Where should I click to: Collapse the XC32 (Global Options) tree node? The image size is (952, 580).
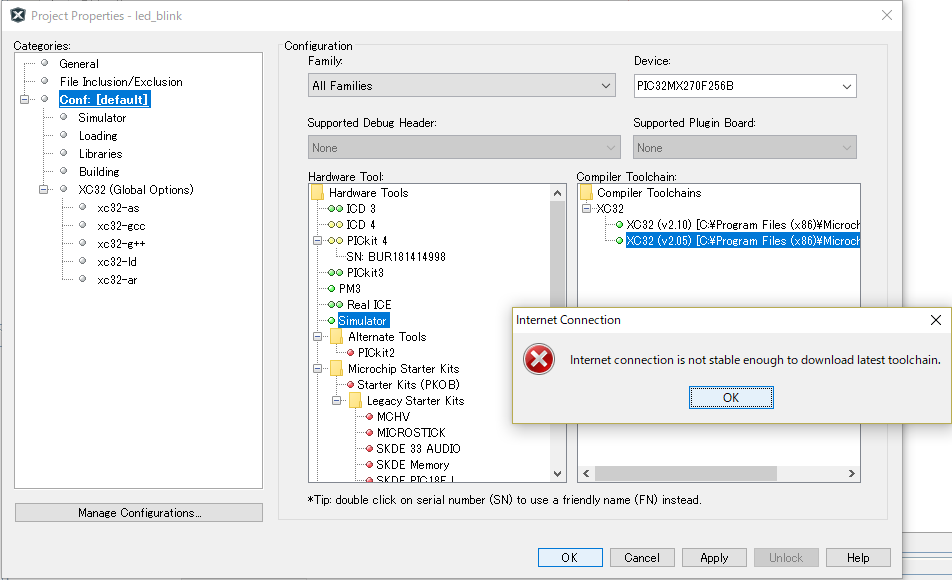click(44, 190)
